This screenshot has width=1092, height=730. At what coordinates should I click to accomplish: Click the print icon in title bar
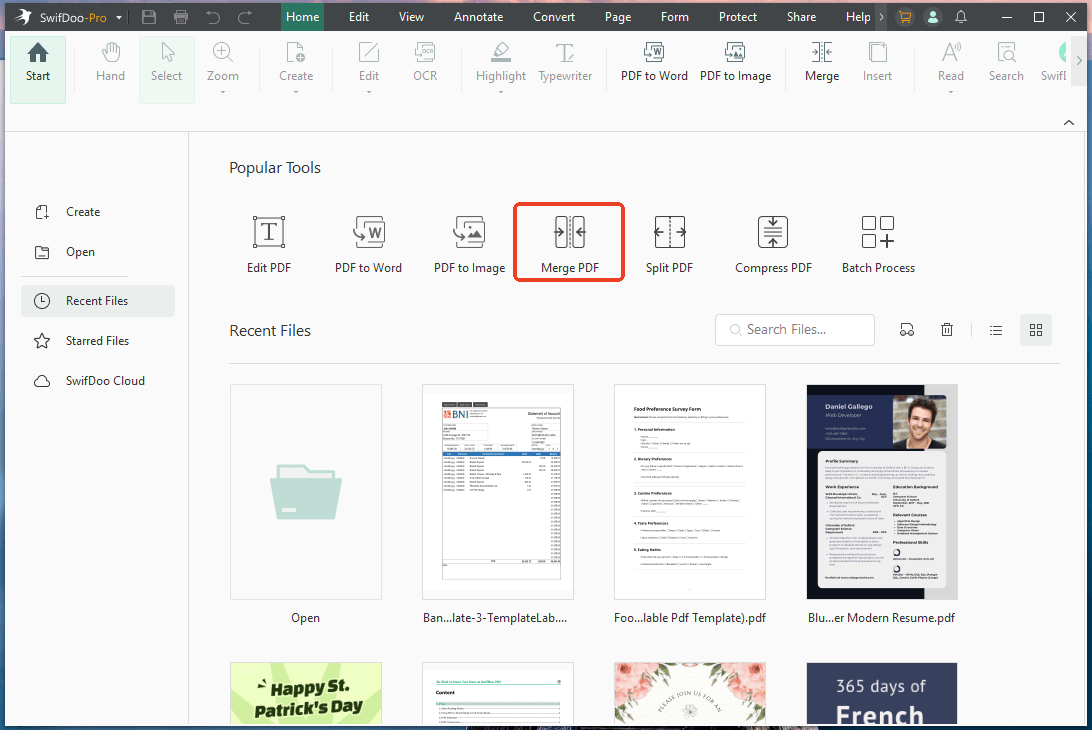pyautogui.click(x=181, y=17)
